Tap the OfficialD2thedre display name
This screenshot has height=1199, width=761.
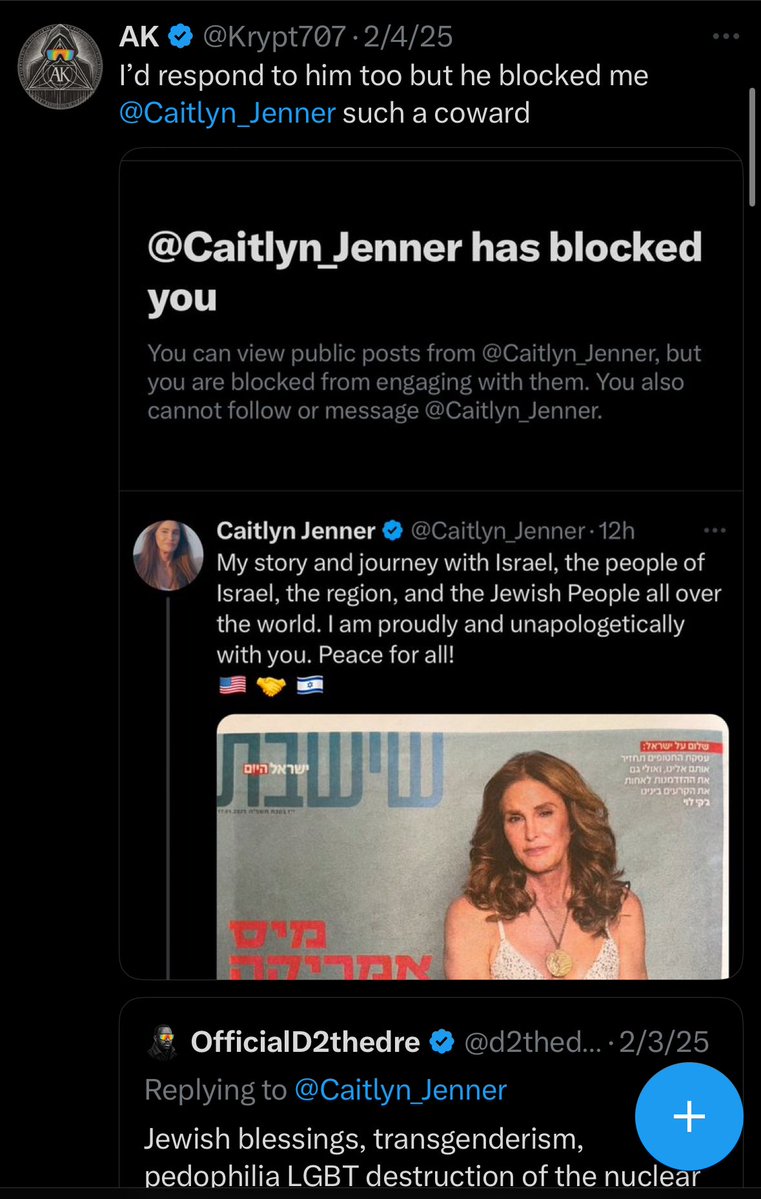[x=305, y=1043]
